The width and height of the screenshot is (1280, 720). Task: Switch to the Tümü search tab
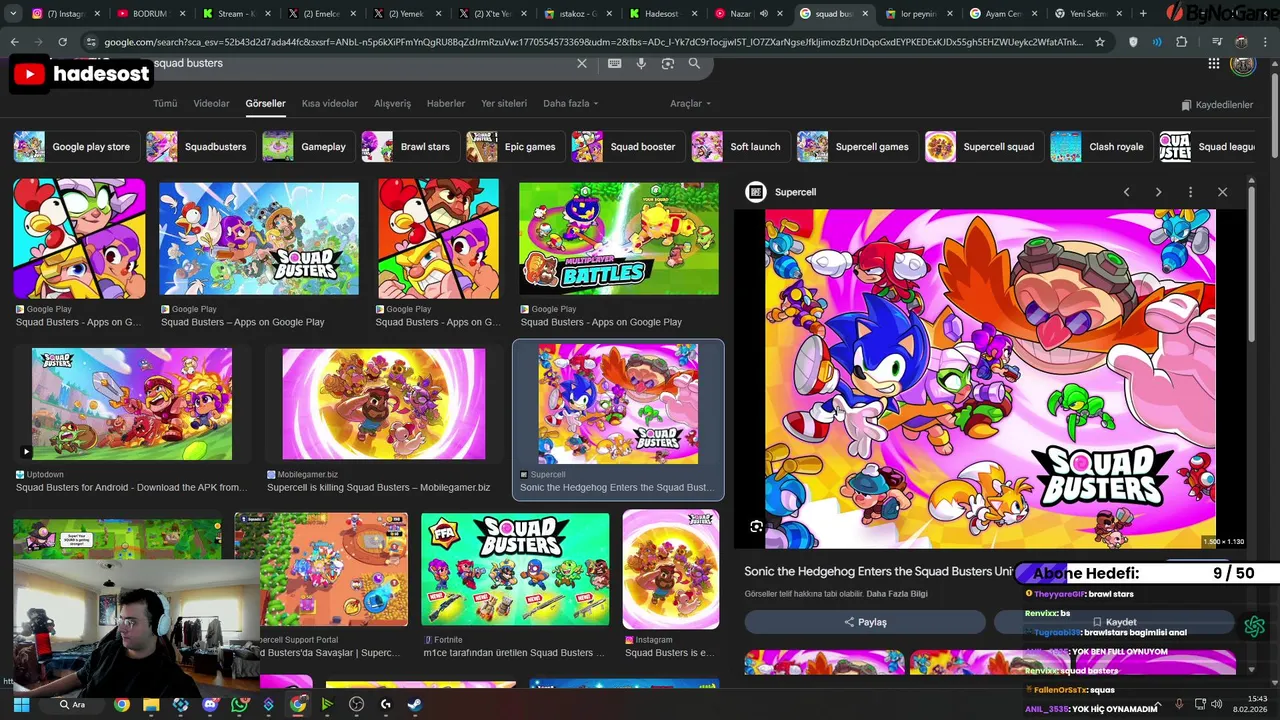click(x=165, y=104)
